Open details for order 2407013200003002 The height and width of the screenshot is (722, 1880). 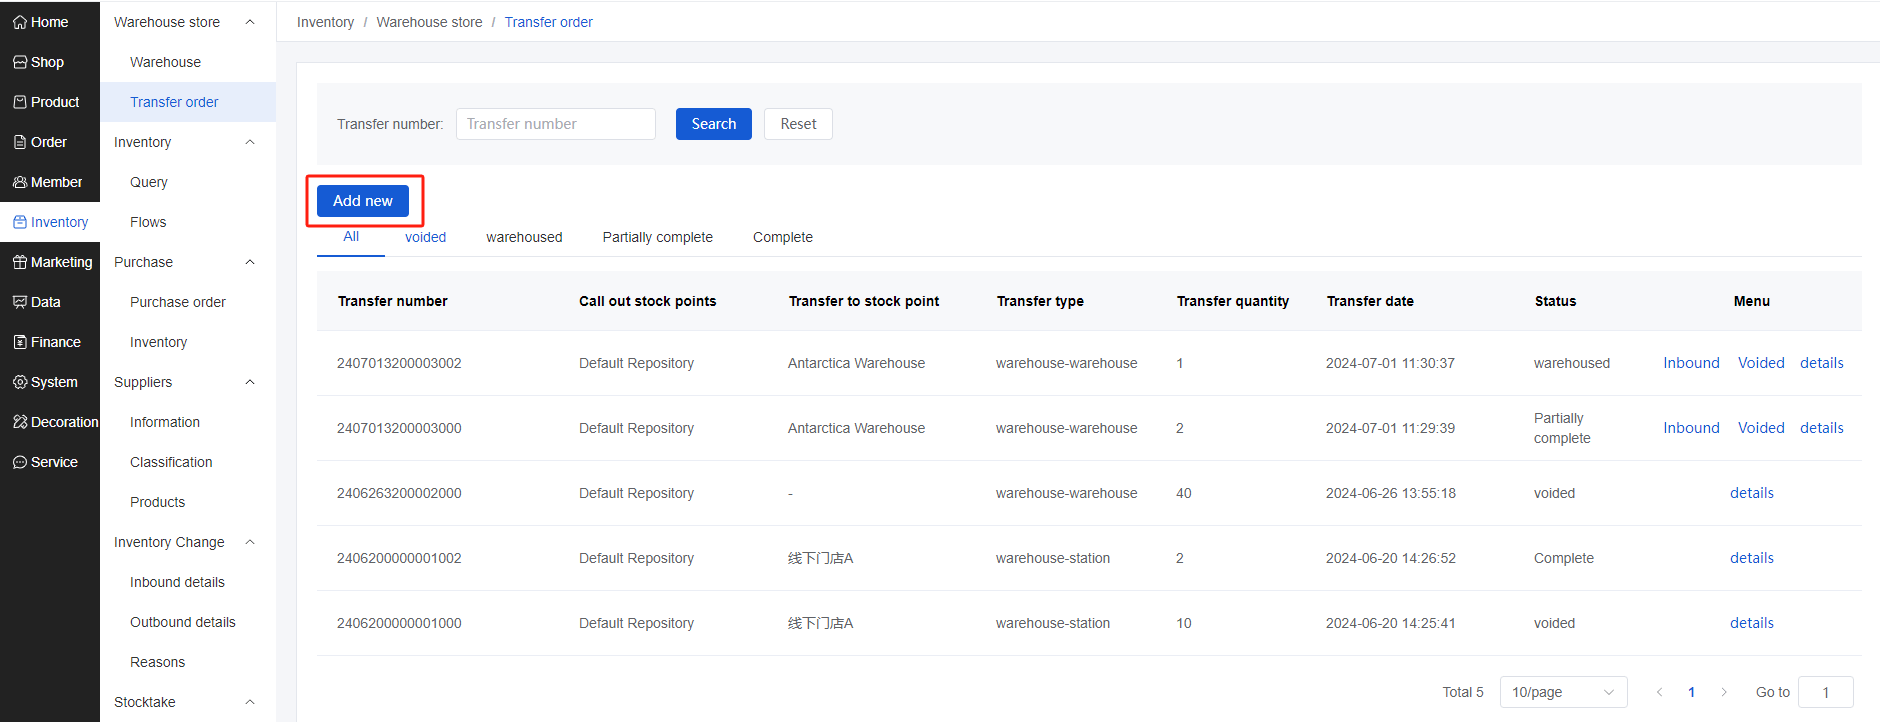pyautogui.click(x=1822, y=363)
